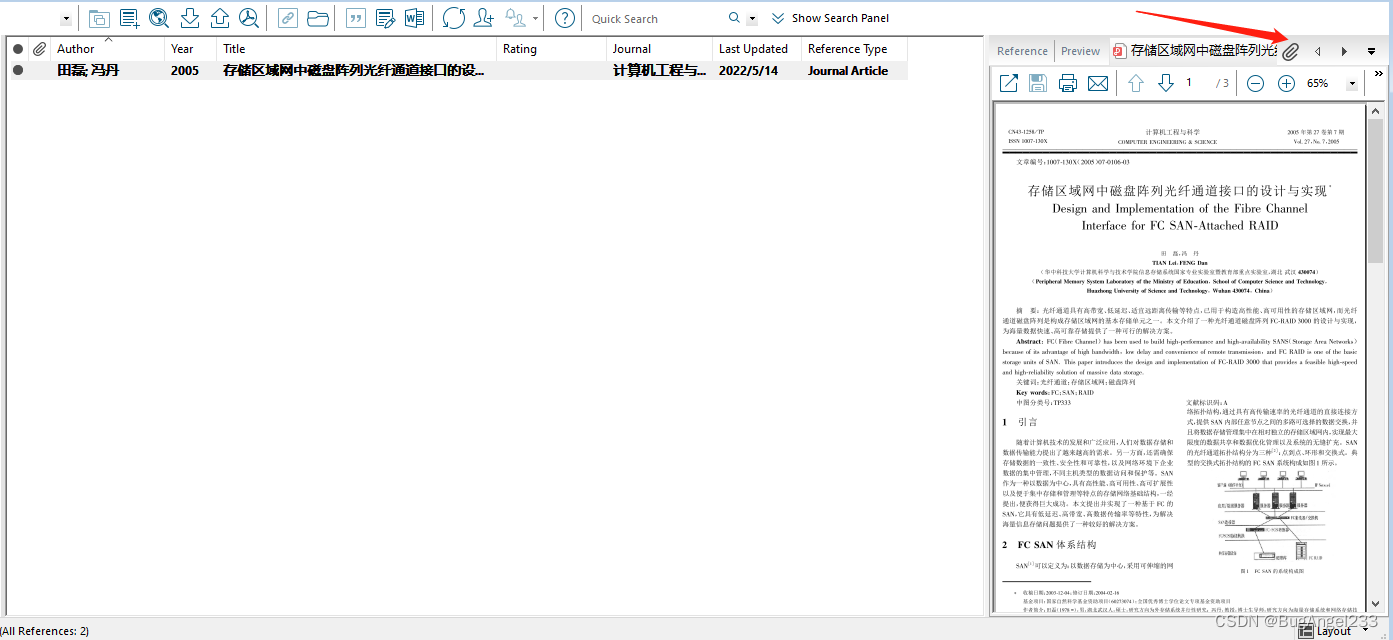Click the Insert Citation quotation icon
Viewport: 1393px width, 640px height.
(x=355, y=18)
